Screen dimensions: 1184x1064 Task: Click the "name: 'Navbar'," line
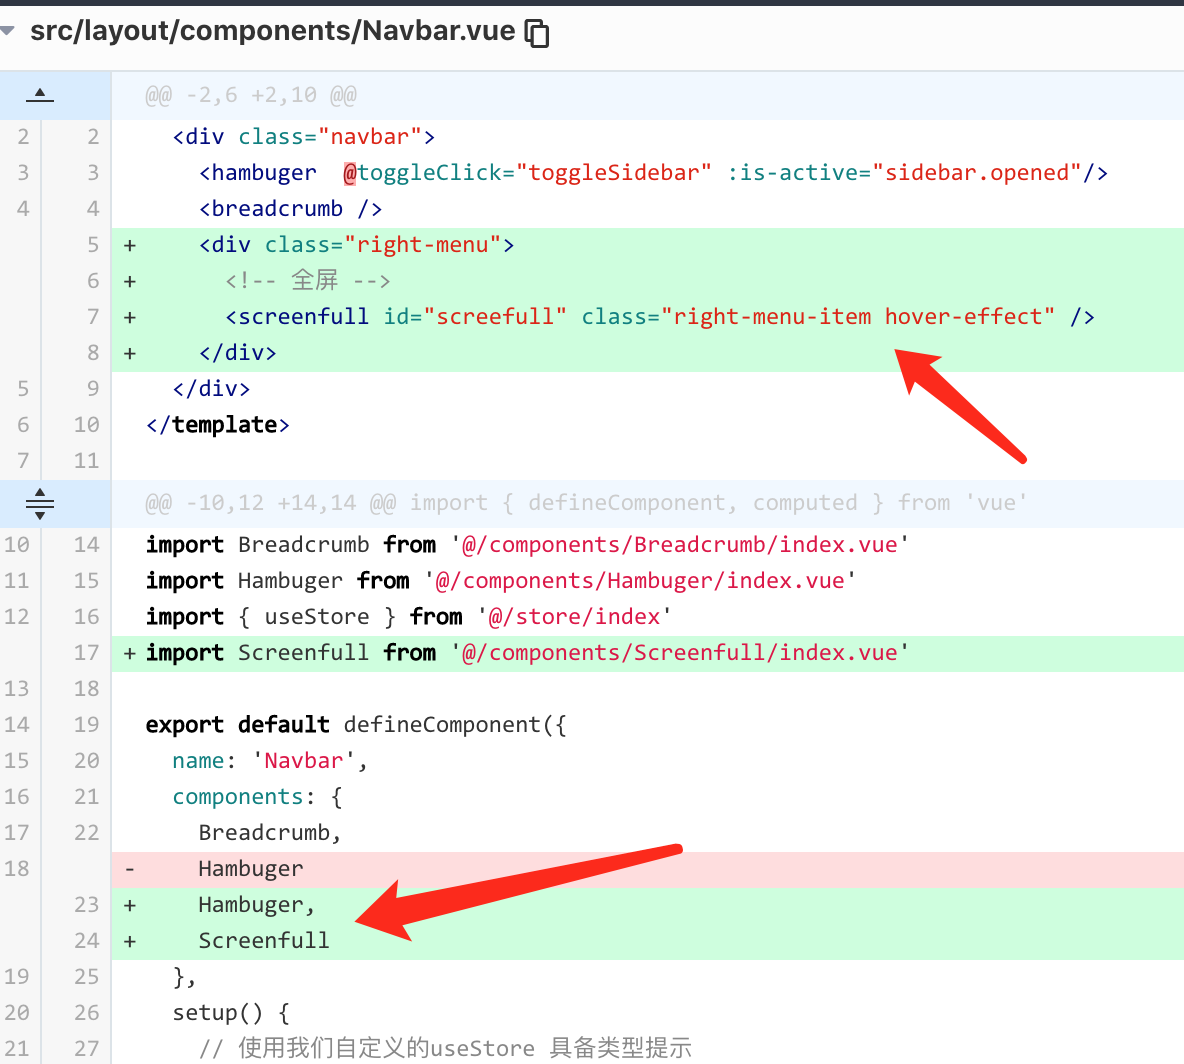270,760
